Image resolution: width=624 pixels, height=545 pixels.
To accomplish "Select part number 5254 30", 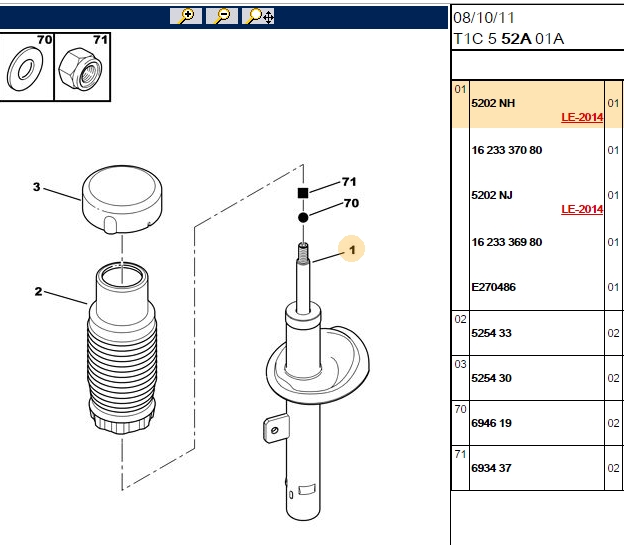I will (x=491, y=378).
